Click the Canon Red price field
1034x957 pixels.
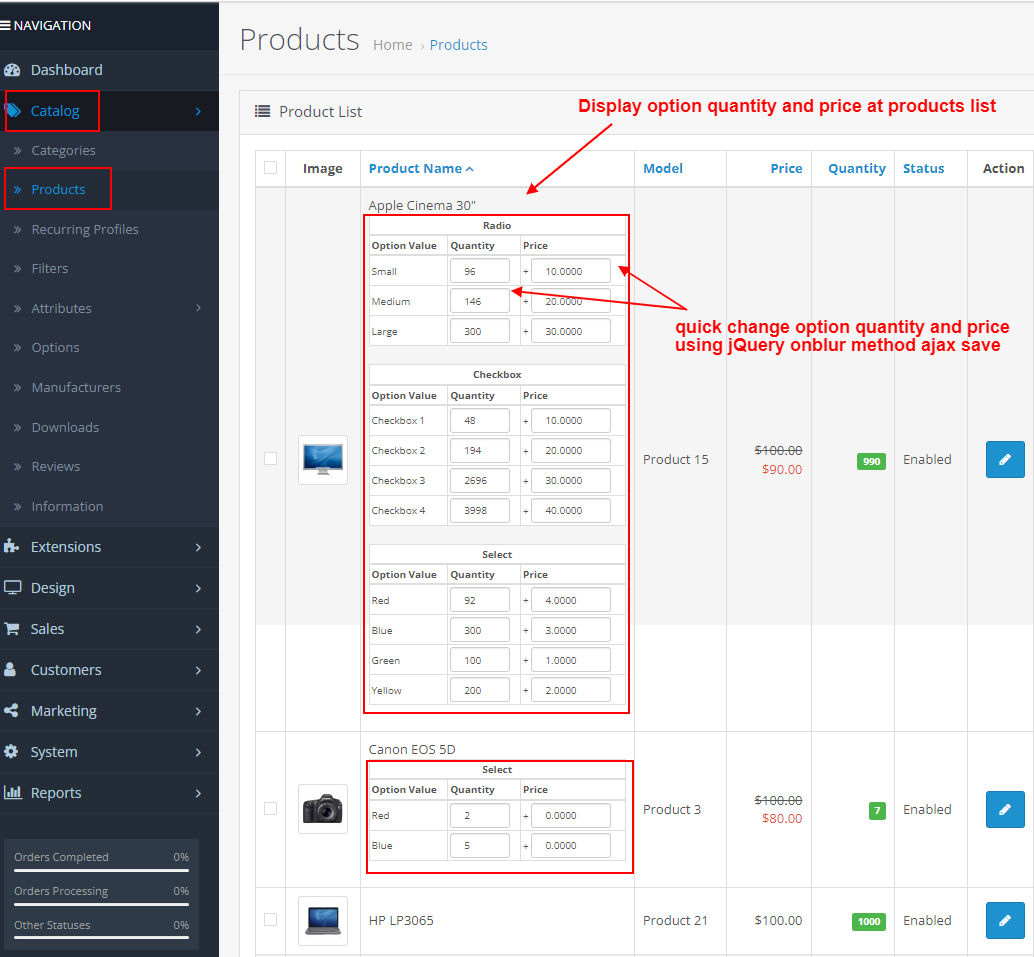click(x=570, y=815)
